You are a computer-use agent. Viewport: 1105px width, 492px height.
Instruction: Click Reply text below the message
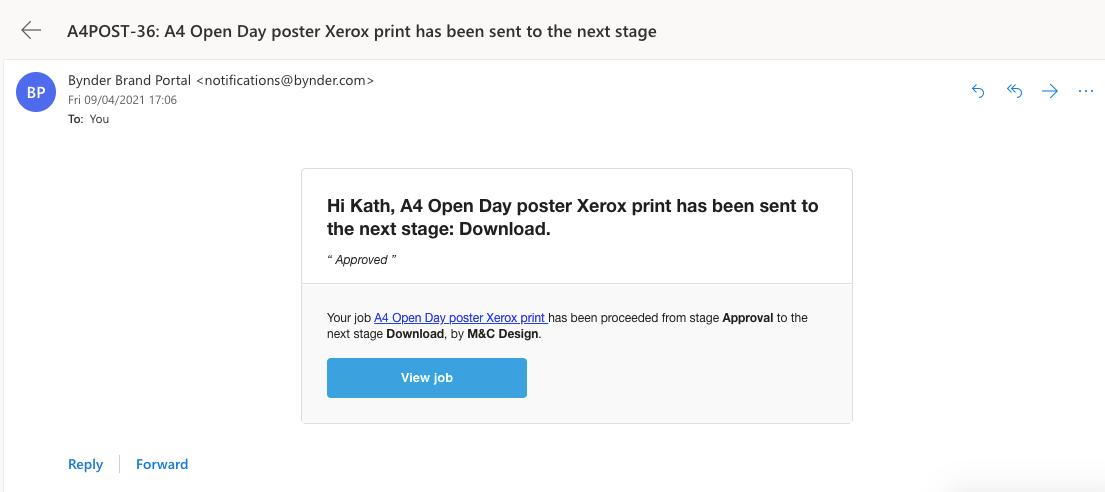coord(85,464)
